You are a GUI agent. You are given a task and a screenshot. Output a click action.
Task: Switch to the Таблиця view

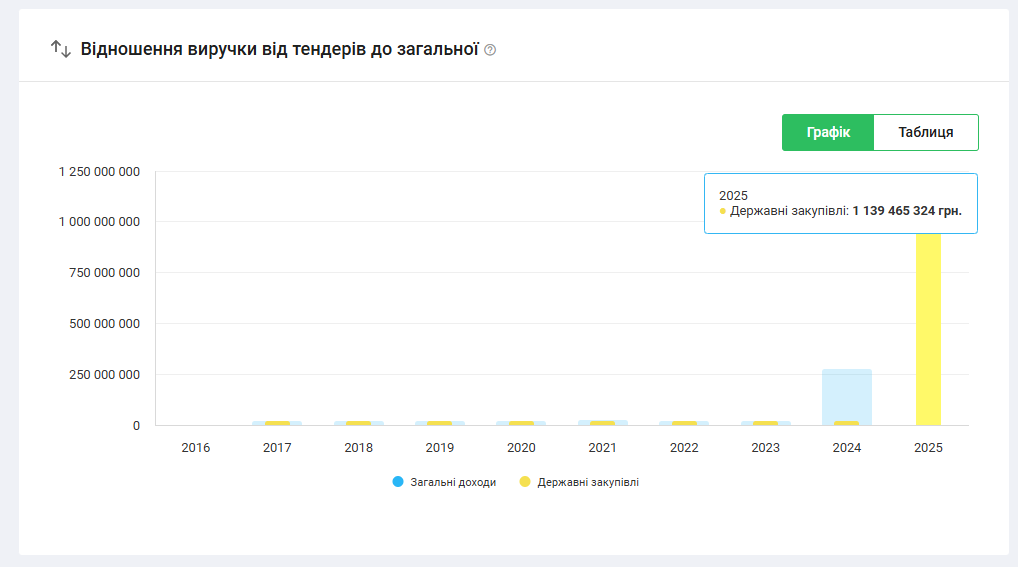click(925, 132)
